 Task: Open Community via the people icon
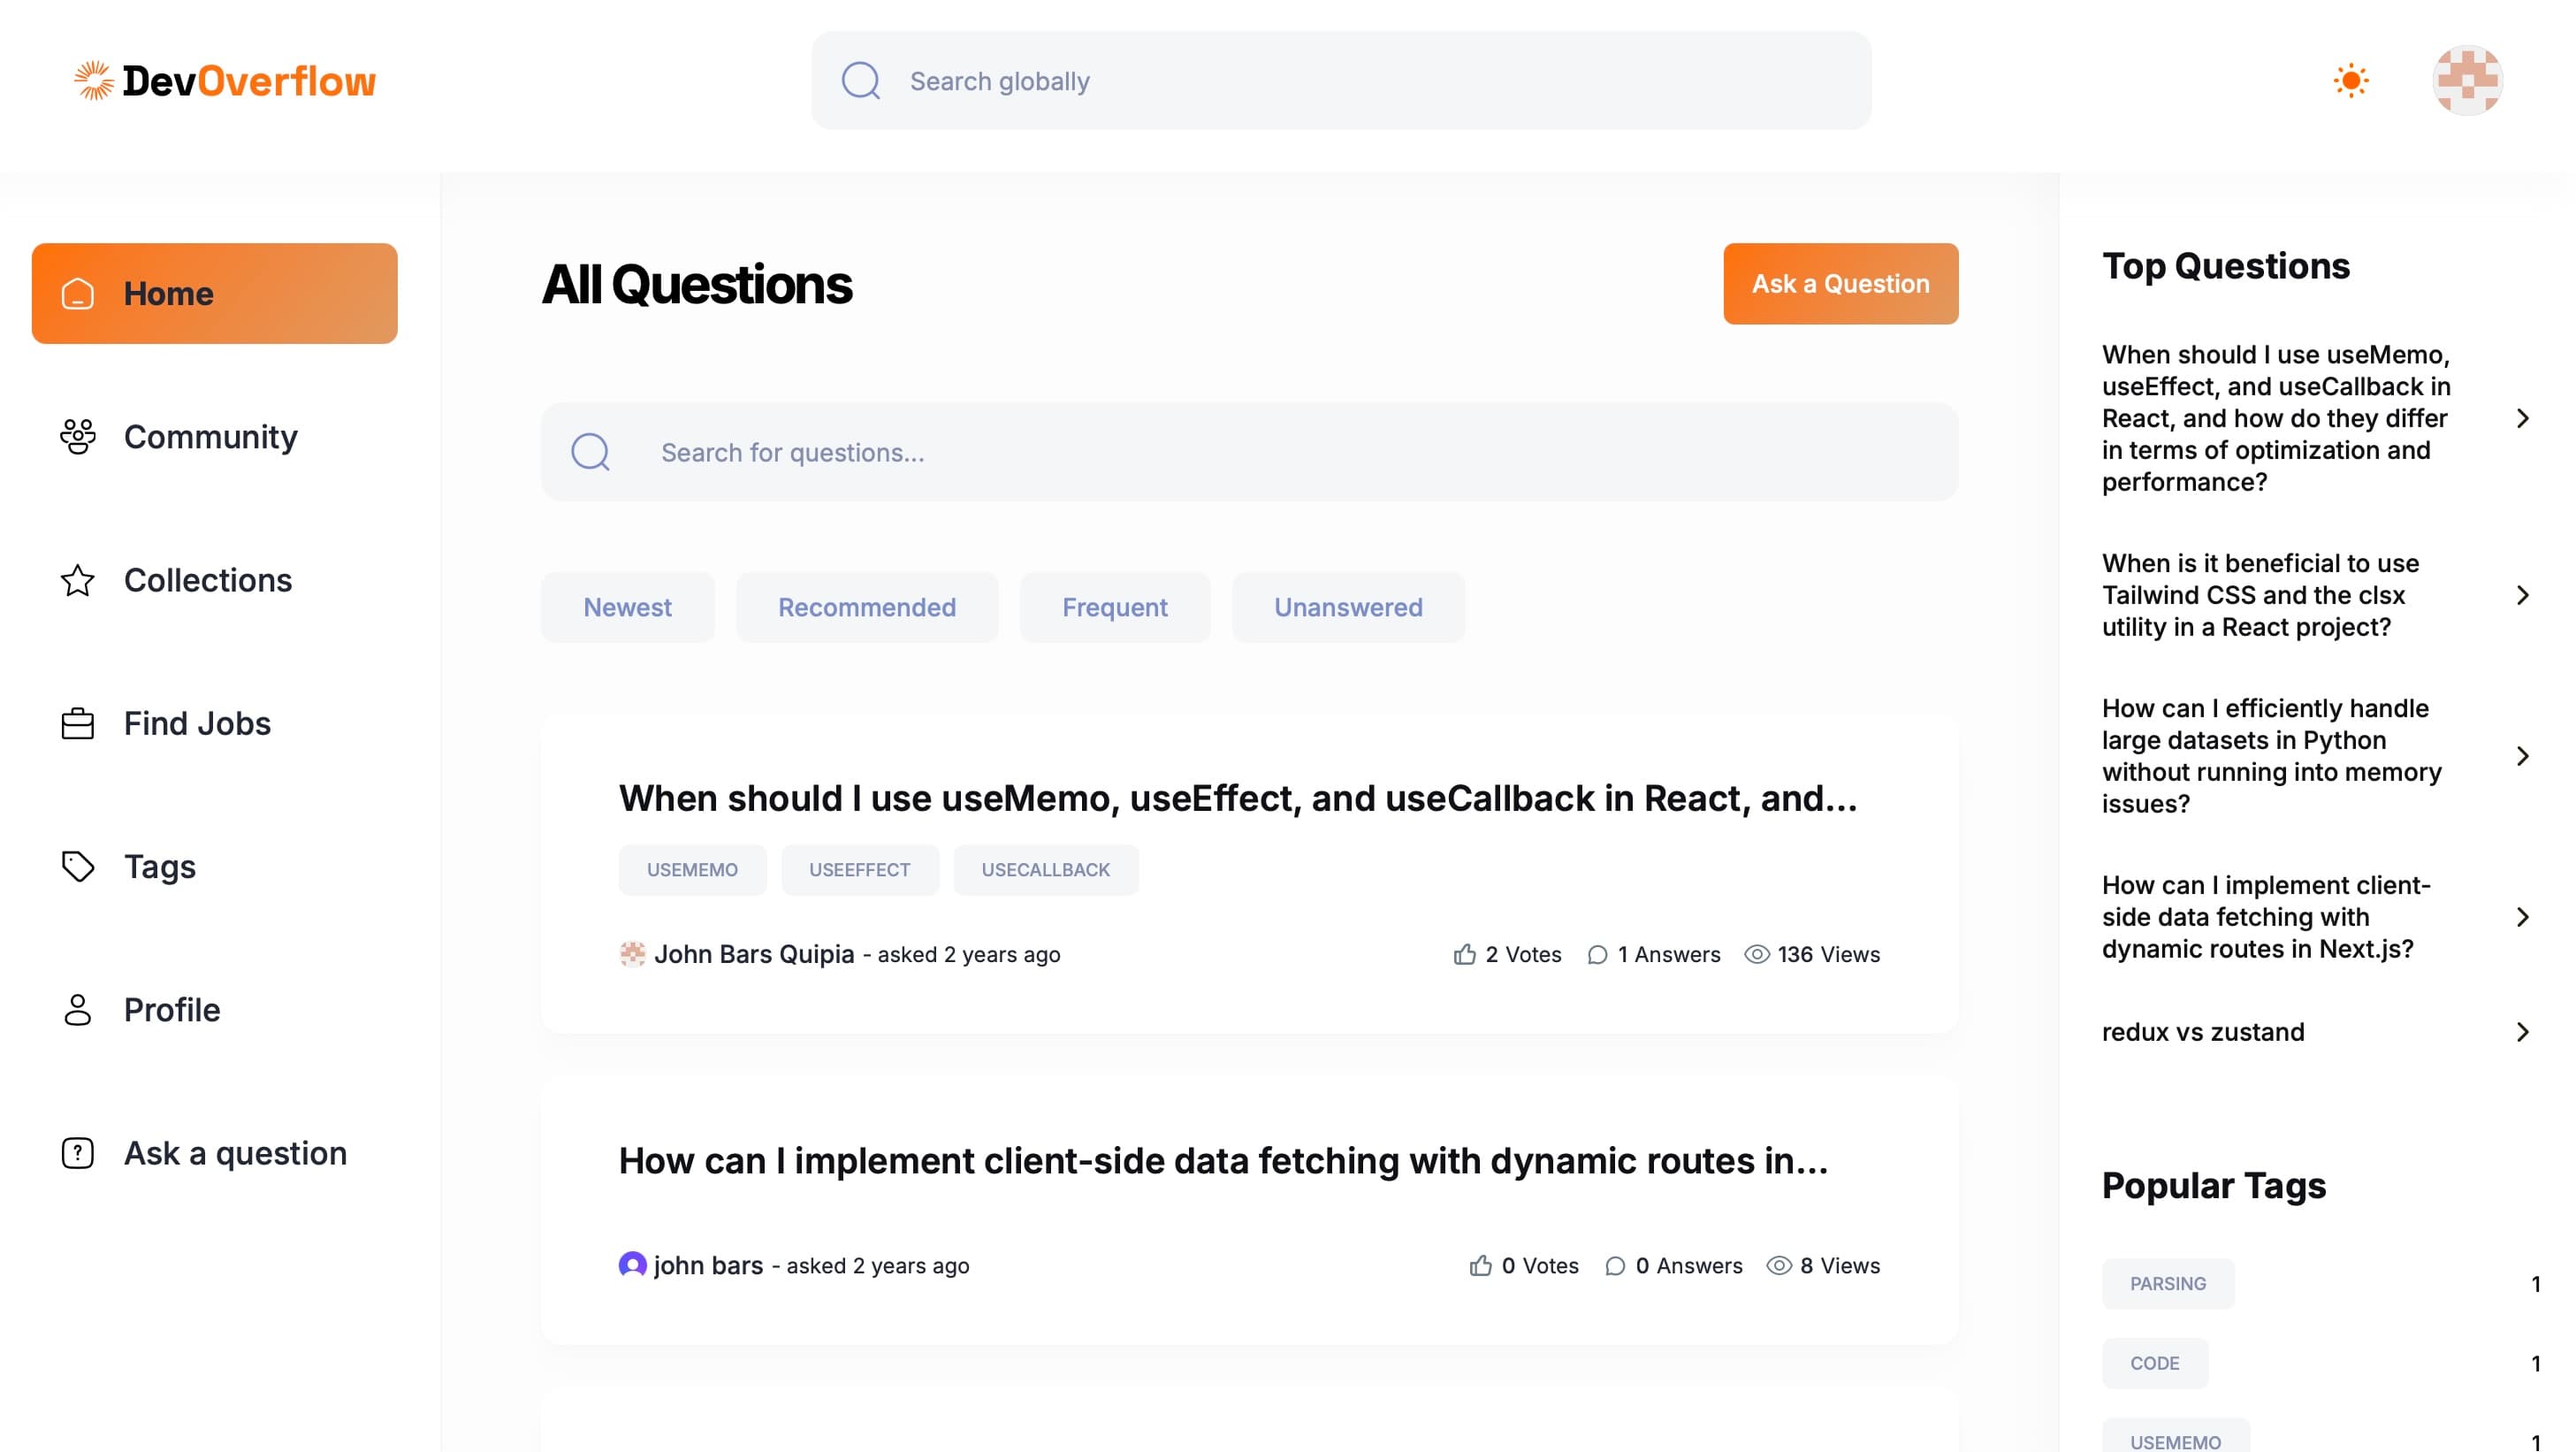pyautogui.click(x=76, y=437)
